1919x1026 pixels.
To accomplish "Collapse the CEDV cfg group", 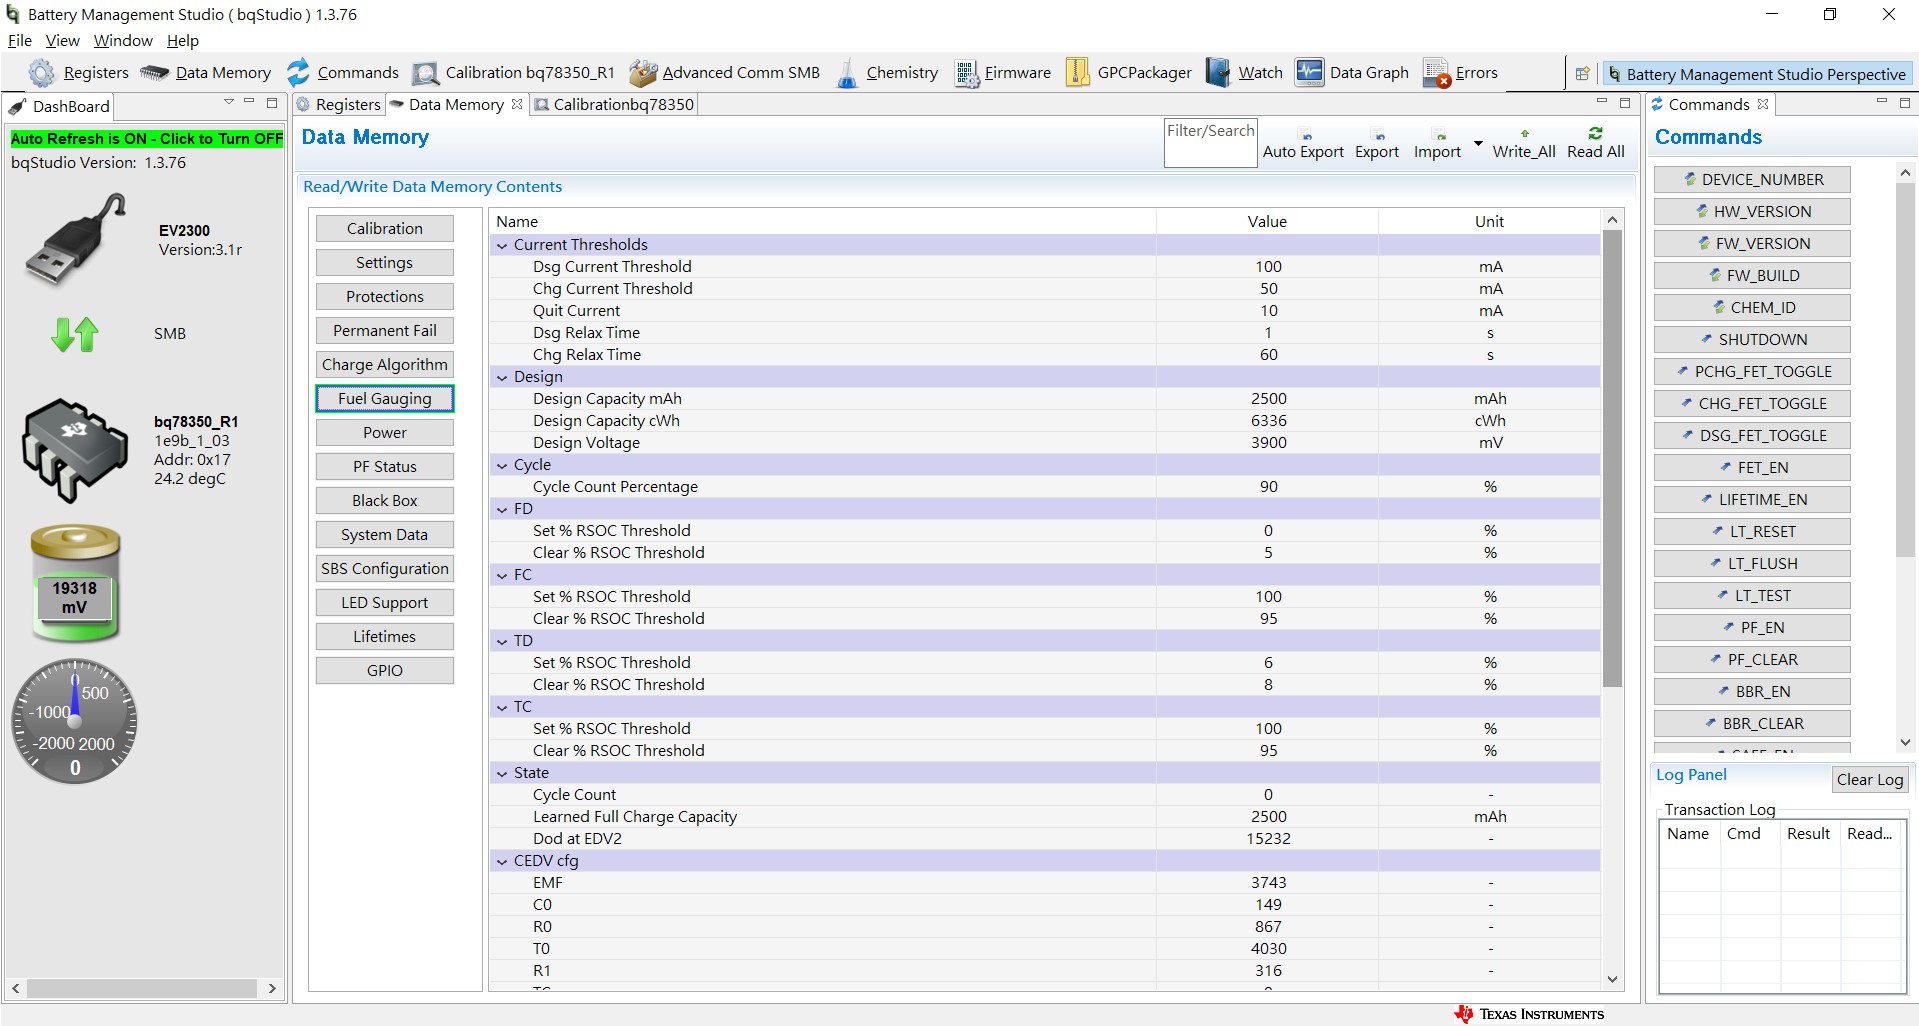I will click(502, 861).
